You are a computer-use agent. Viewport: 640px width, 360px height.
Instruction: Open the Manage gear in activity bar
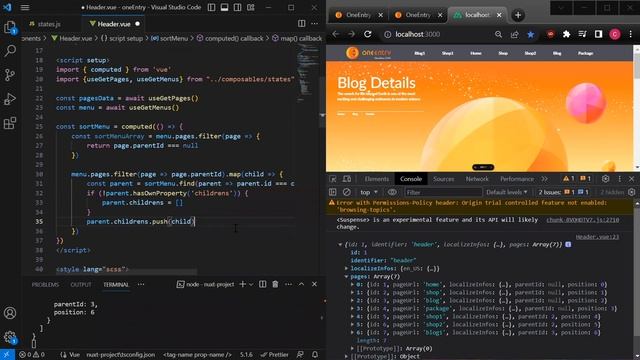point(10,337)
